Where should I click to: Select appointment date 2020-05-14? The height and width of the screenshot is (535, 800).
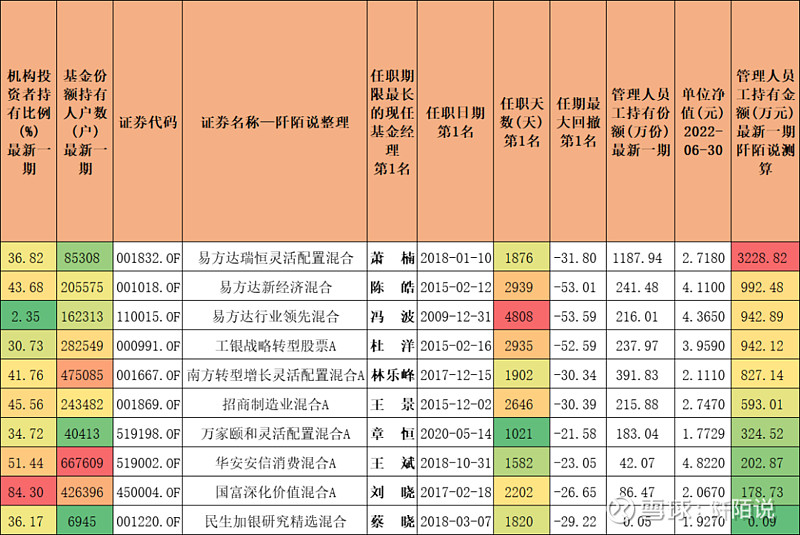(456, 434)
